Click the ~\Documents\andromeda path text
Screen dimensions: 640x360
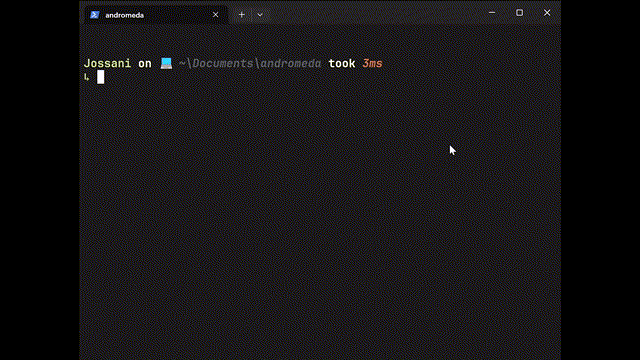click(250, 64)
